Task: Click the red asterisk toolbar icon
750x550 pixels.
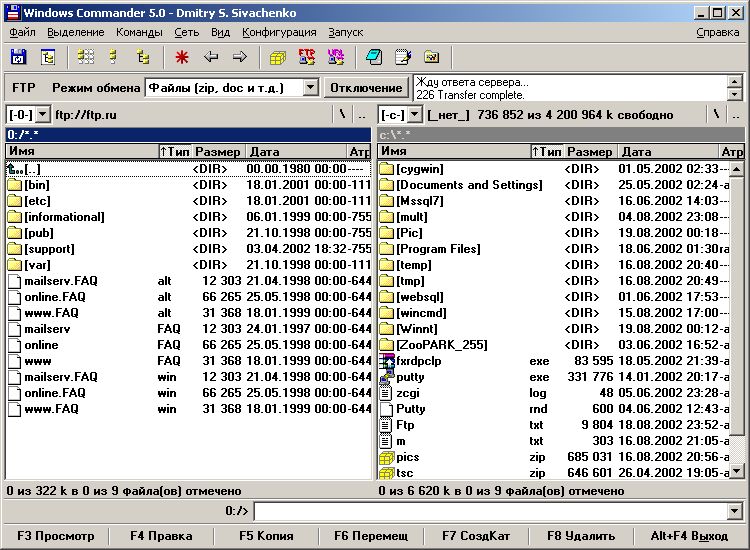Action: click(x=182, y=57)
